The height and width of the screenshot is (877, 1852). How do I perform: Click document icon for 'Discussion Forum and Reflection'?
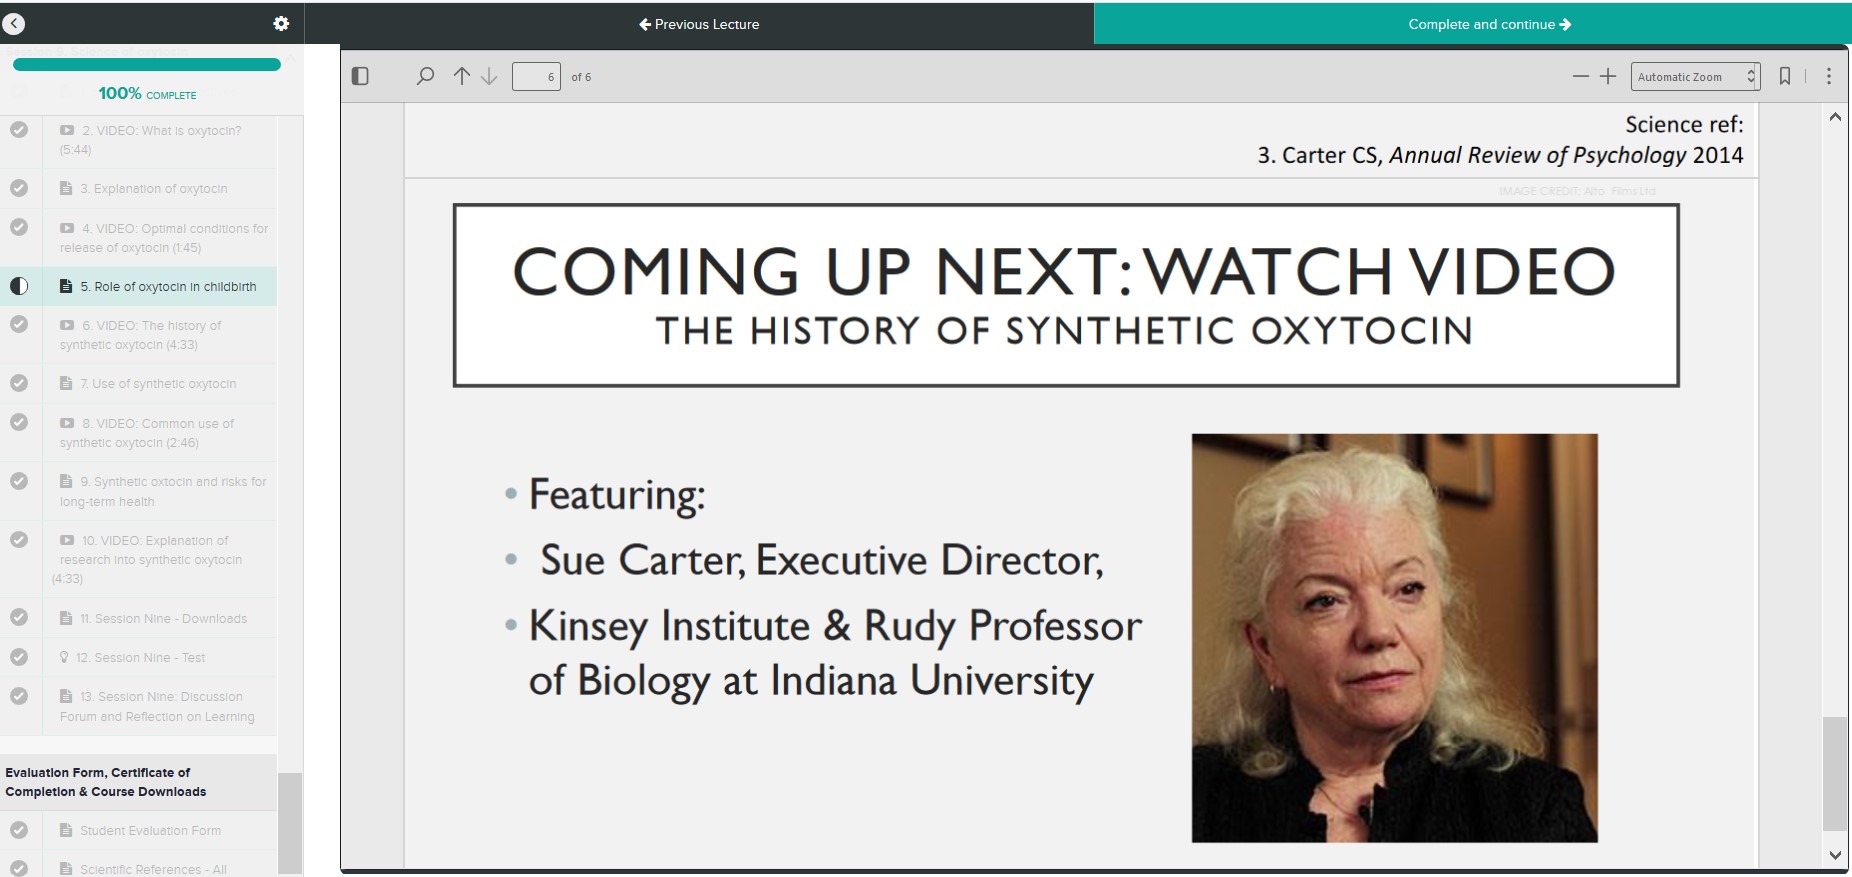(x=66, y=696)
